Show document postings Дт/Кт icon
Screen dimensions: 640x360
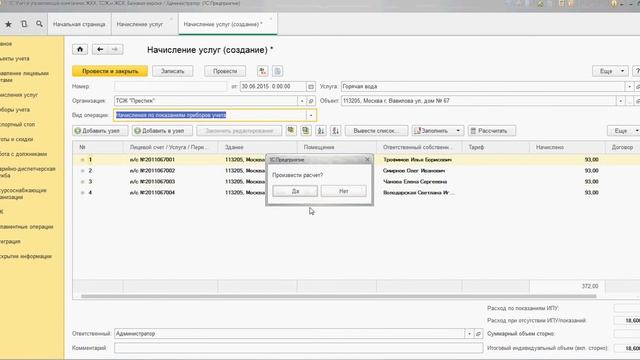click(262, 71)
